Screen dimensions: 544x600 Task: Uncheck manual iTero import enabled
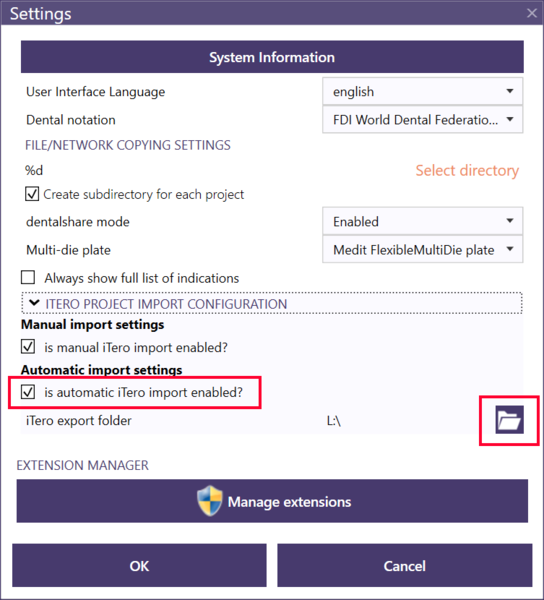28,347
